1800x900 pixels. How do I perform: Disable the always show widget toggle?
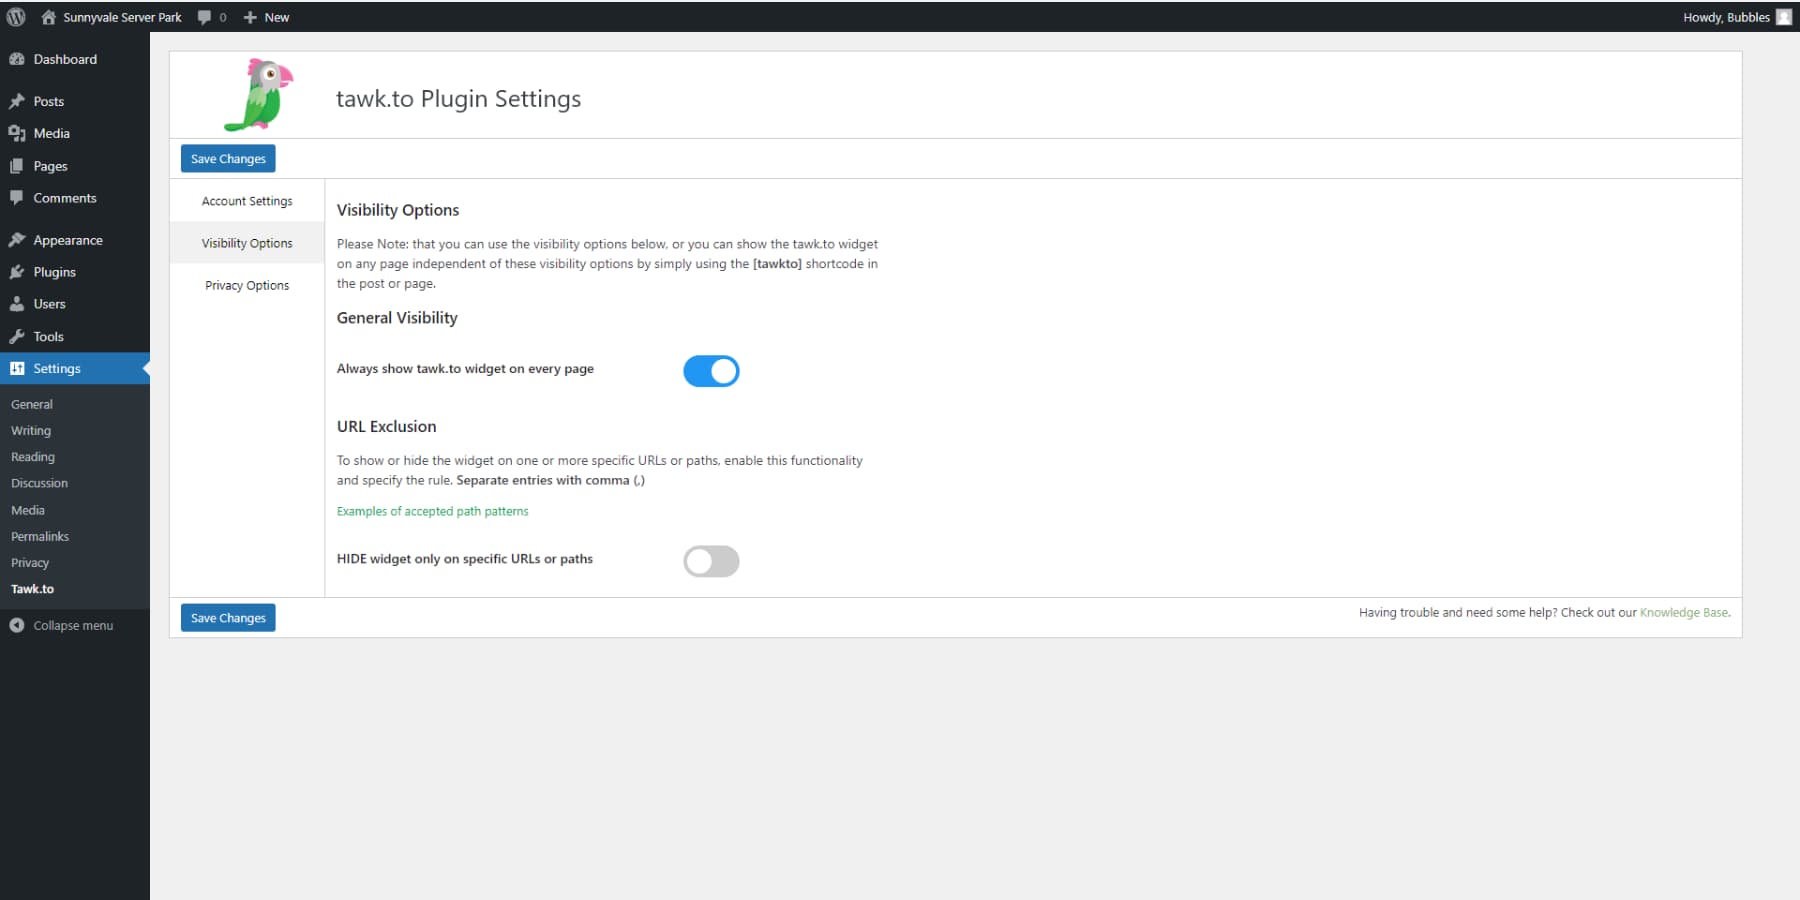711,371
